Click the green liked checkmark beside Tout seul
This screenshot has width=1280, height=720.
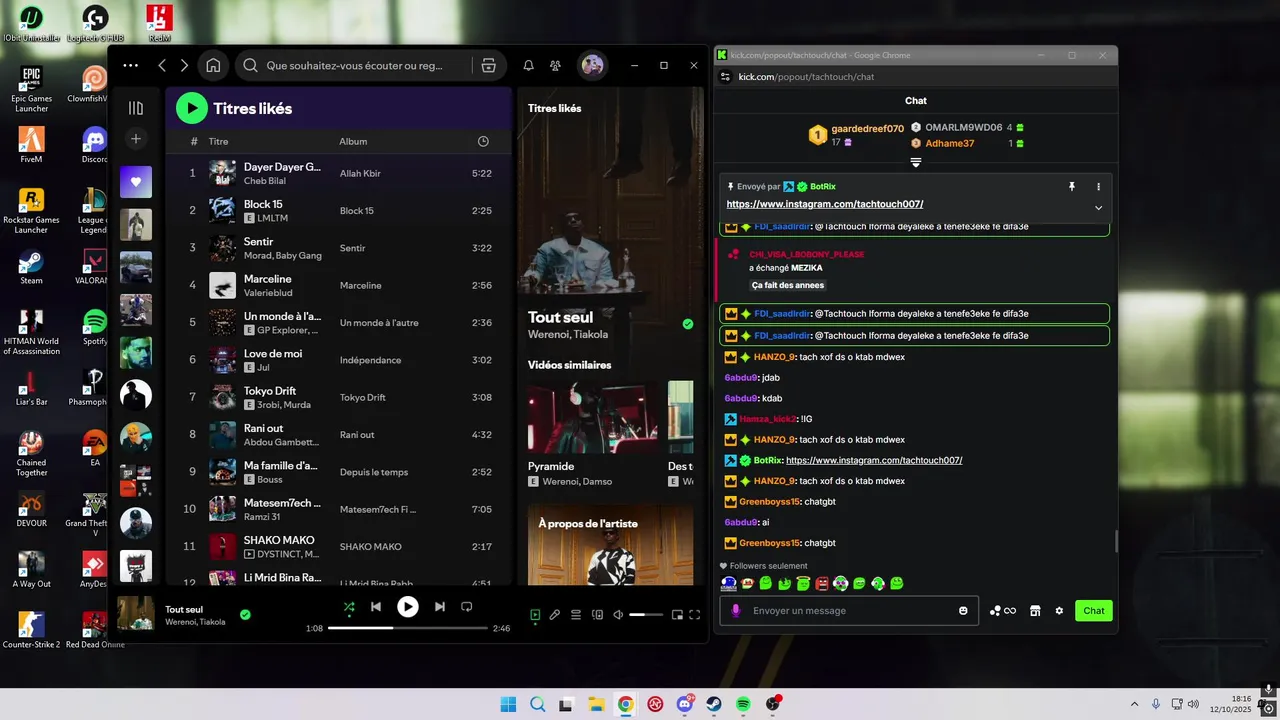[x=245, y=614]
